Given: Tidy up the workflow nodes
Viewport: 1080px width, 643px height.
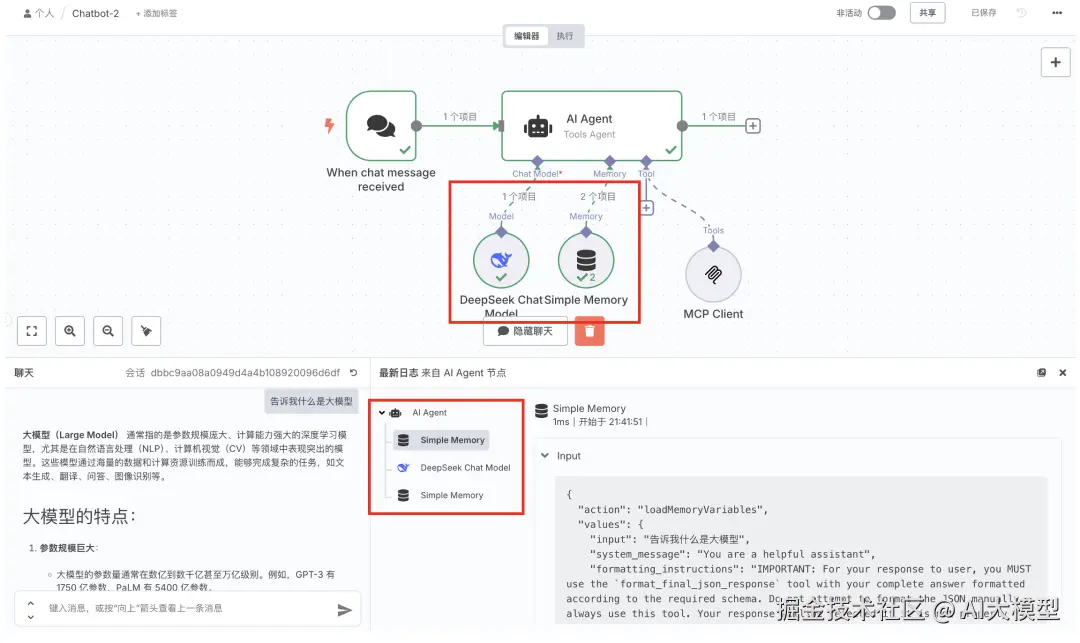Looking at the screenshot, I should 146,331.
